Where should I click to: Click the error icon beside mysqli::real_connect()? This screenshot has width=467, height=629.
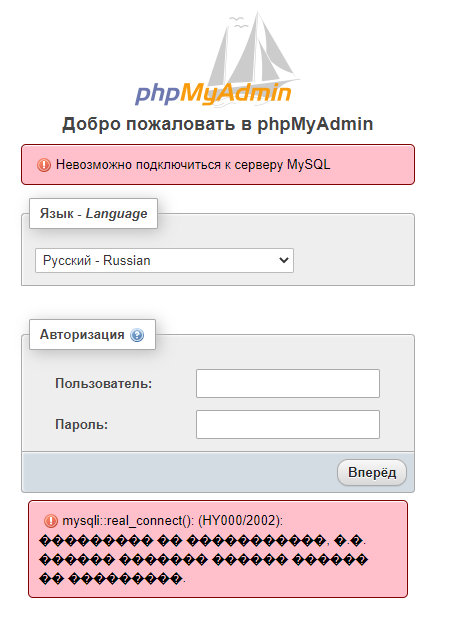pyautogui.click(x=51, y=521)
